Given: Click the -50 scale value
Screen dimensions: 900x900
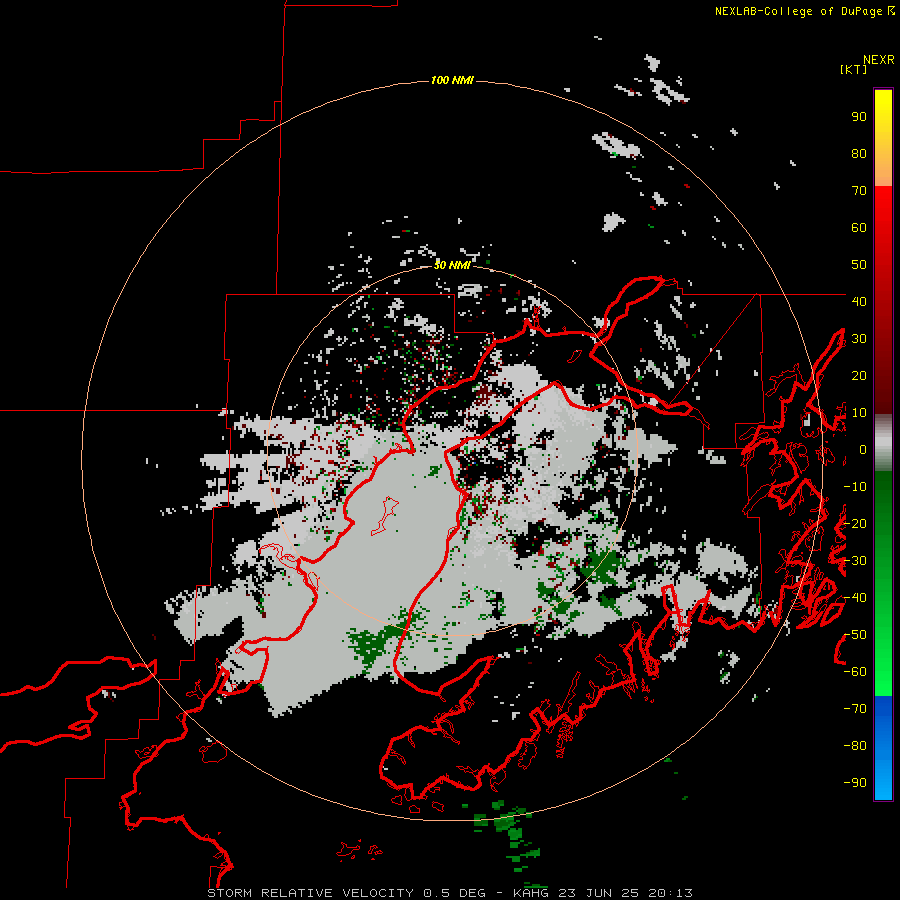Looking at the screenshot, I should click(x=855, y=635).
